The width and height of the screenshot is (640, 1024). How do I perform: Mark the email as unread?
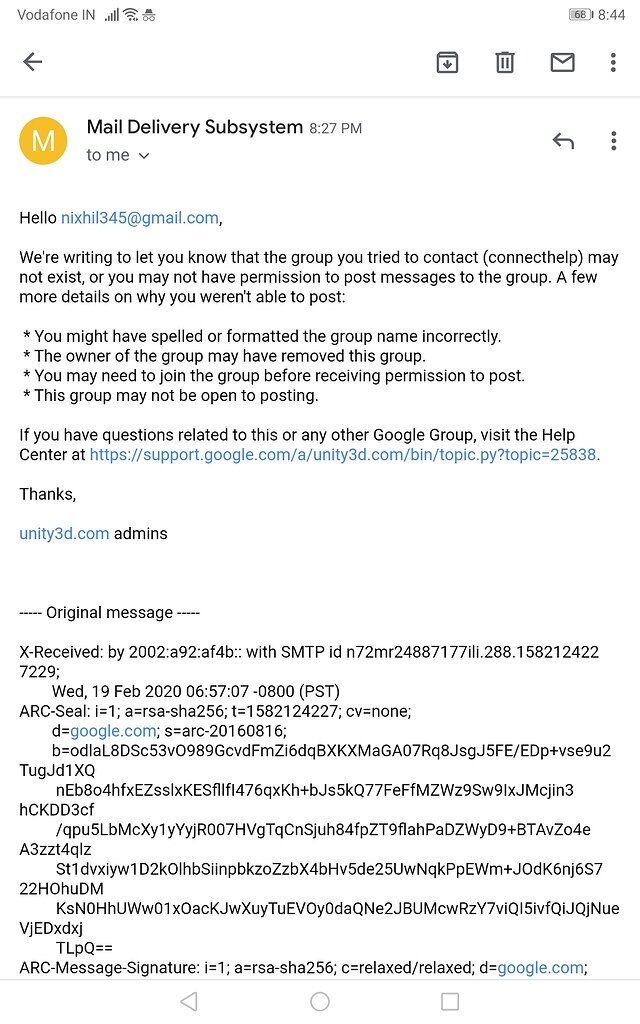(x=562, y=62)
